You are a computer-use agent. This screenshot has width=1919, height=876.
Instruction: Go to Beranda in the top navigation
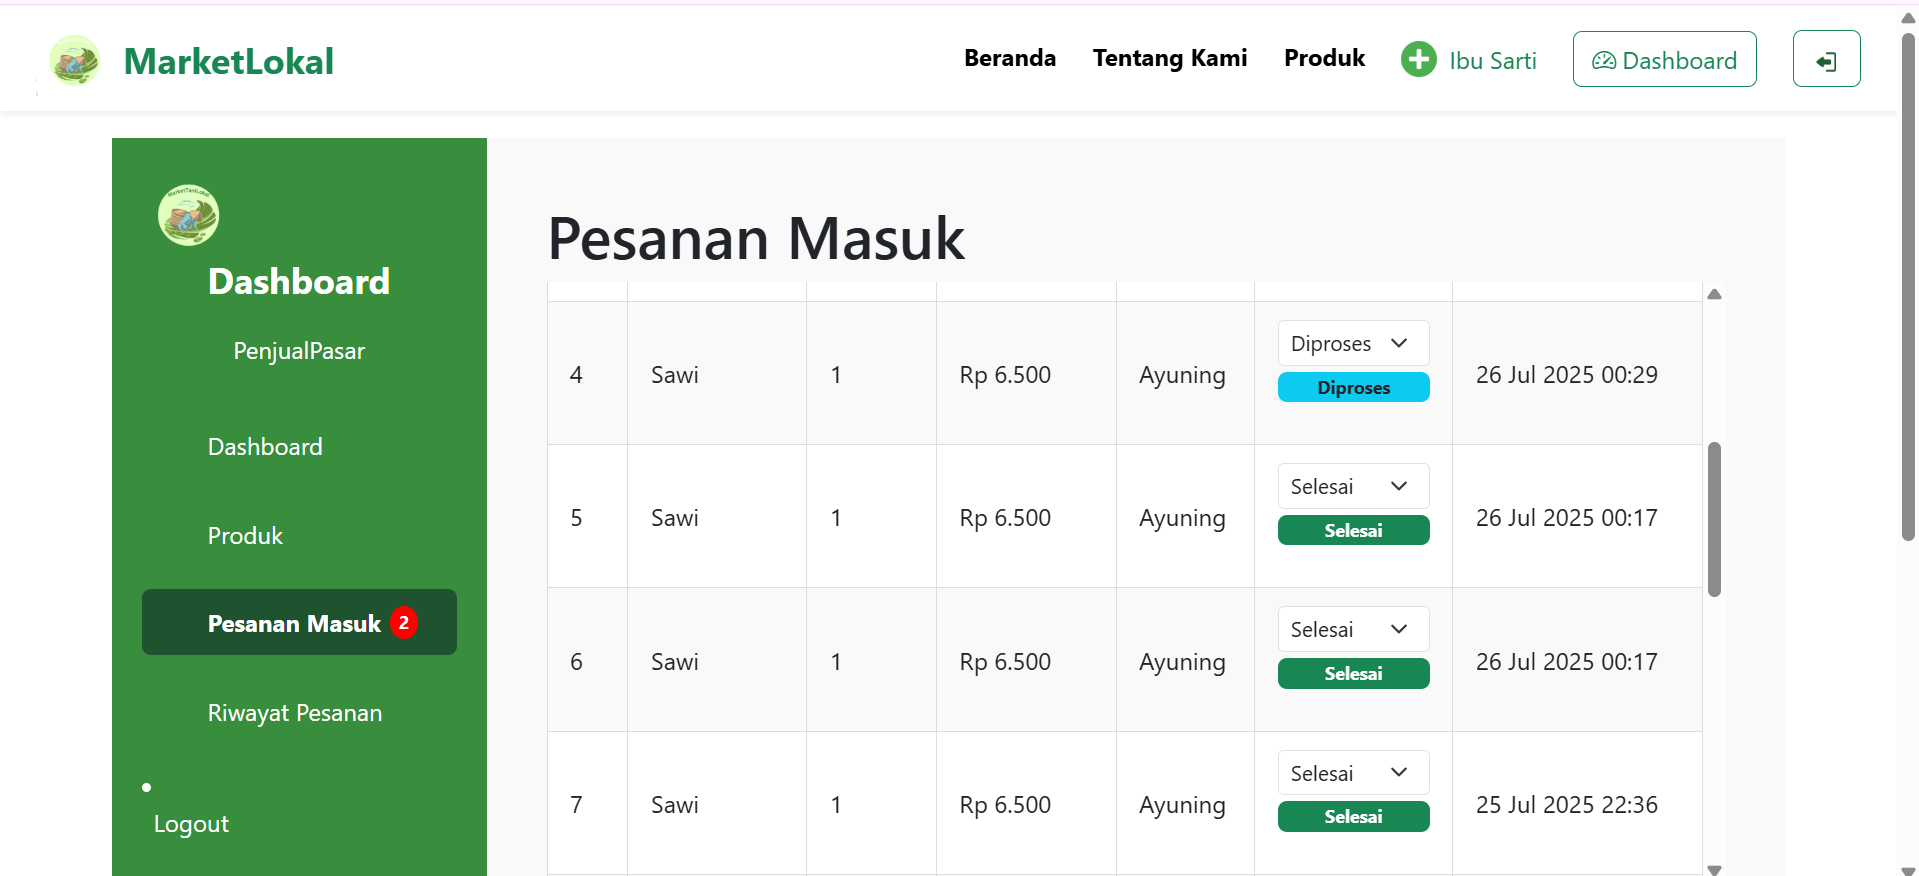[1009, 58]
